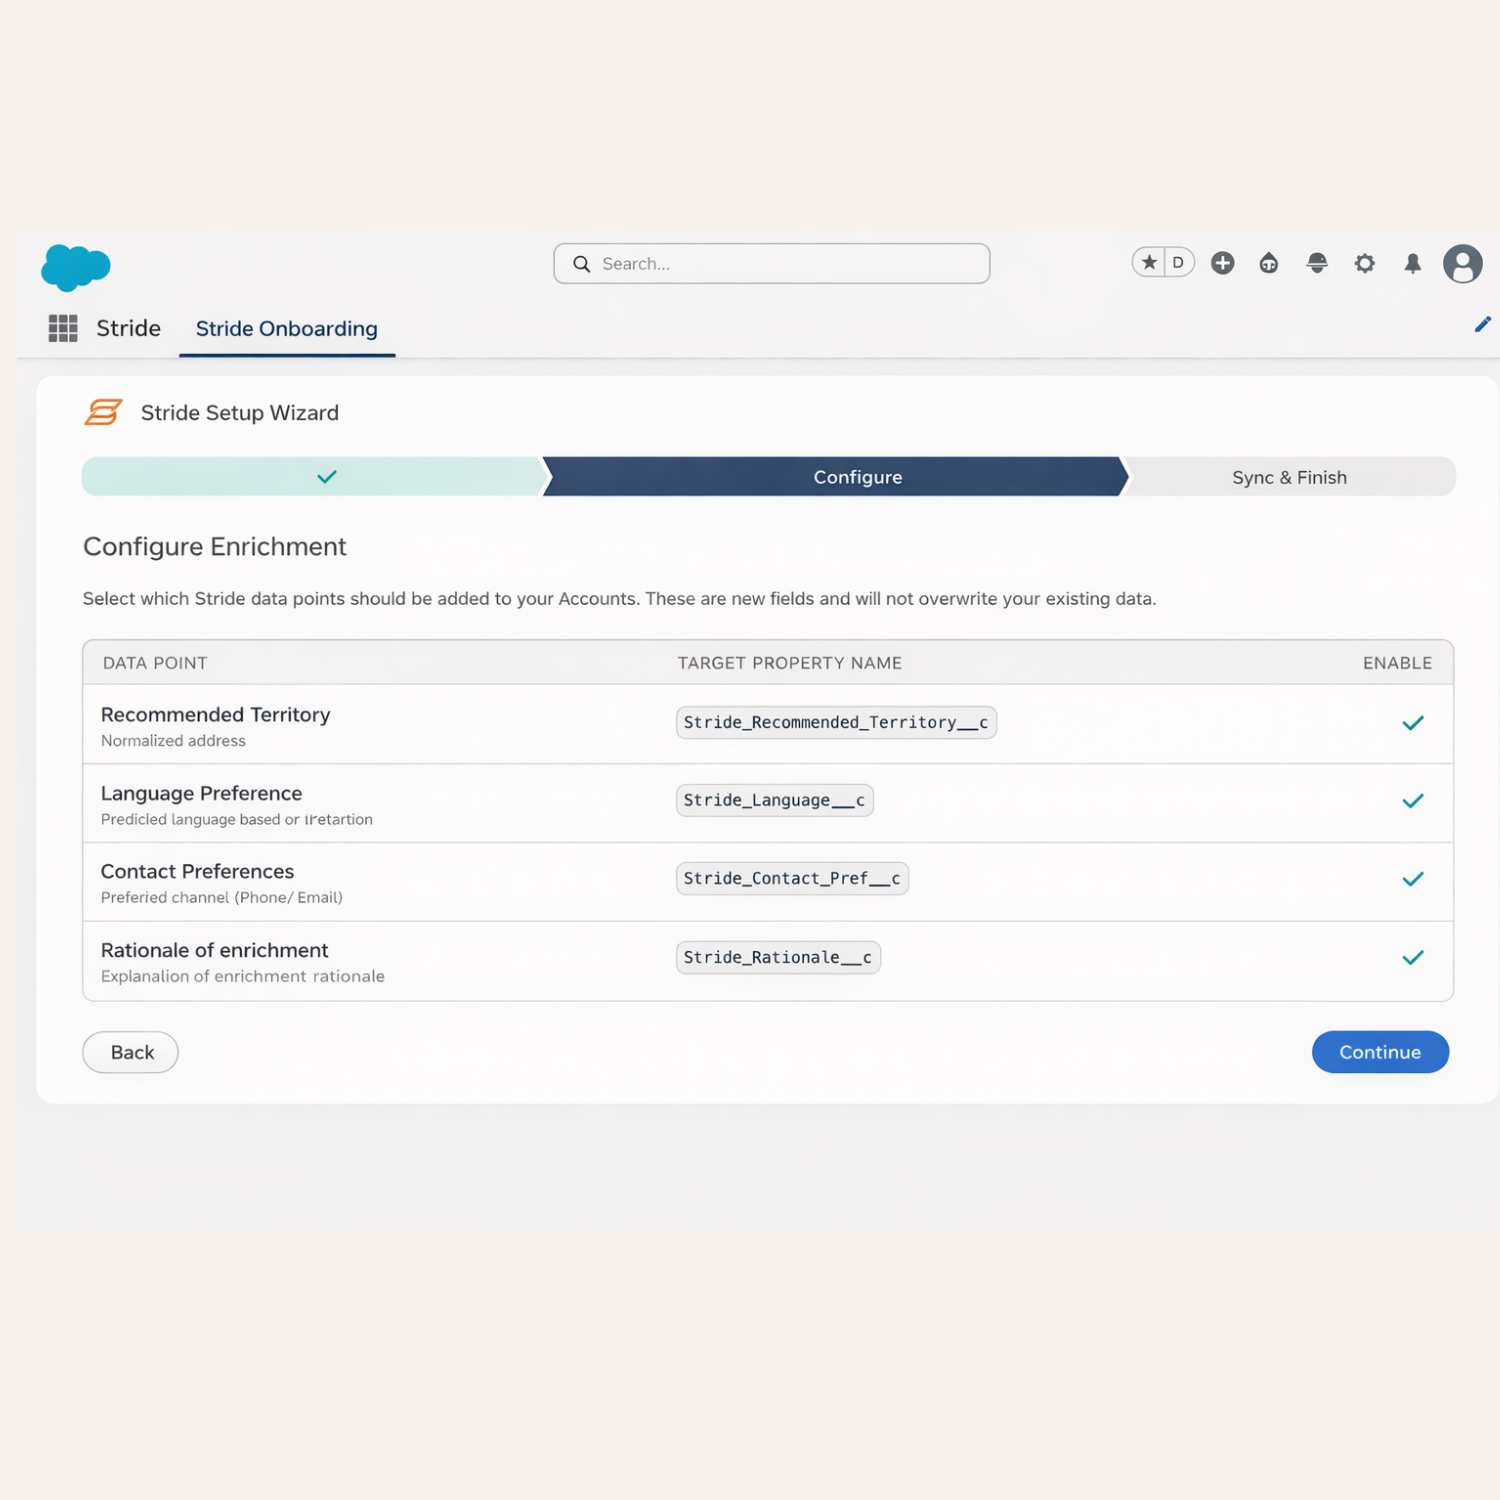Edit the Stride_Contact_Pref__c field

click(792, 878)
